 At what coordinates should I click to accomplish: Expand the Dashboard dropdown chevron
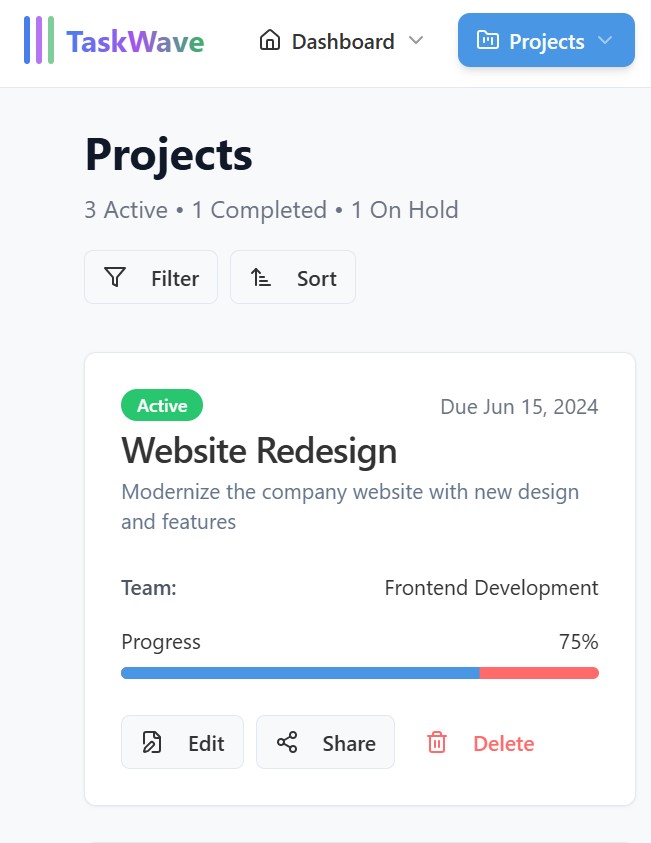tap(417, 41)
